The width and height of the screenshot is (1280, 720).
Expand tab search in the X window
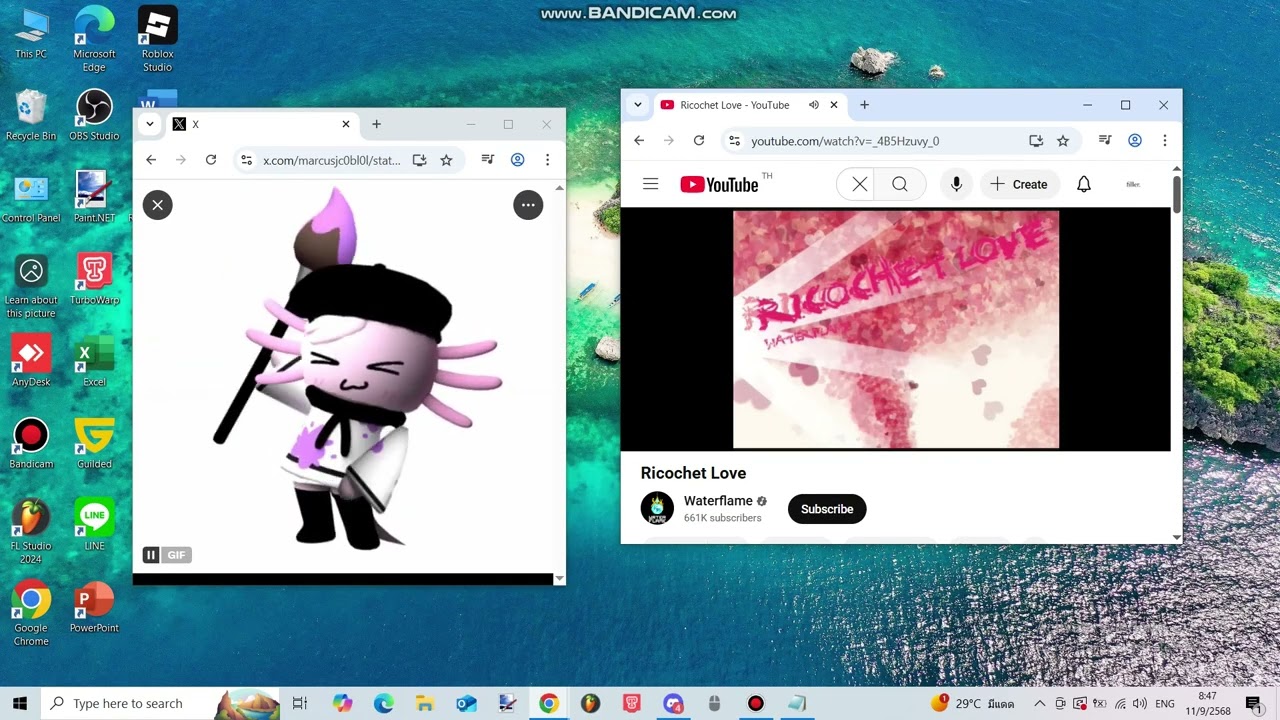(149, 124)
